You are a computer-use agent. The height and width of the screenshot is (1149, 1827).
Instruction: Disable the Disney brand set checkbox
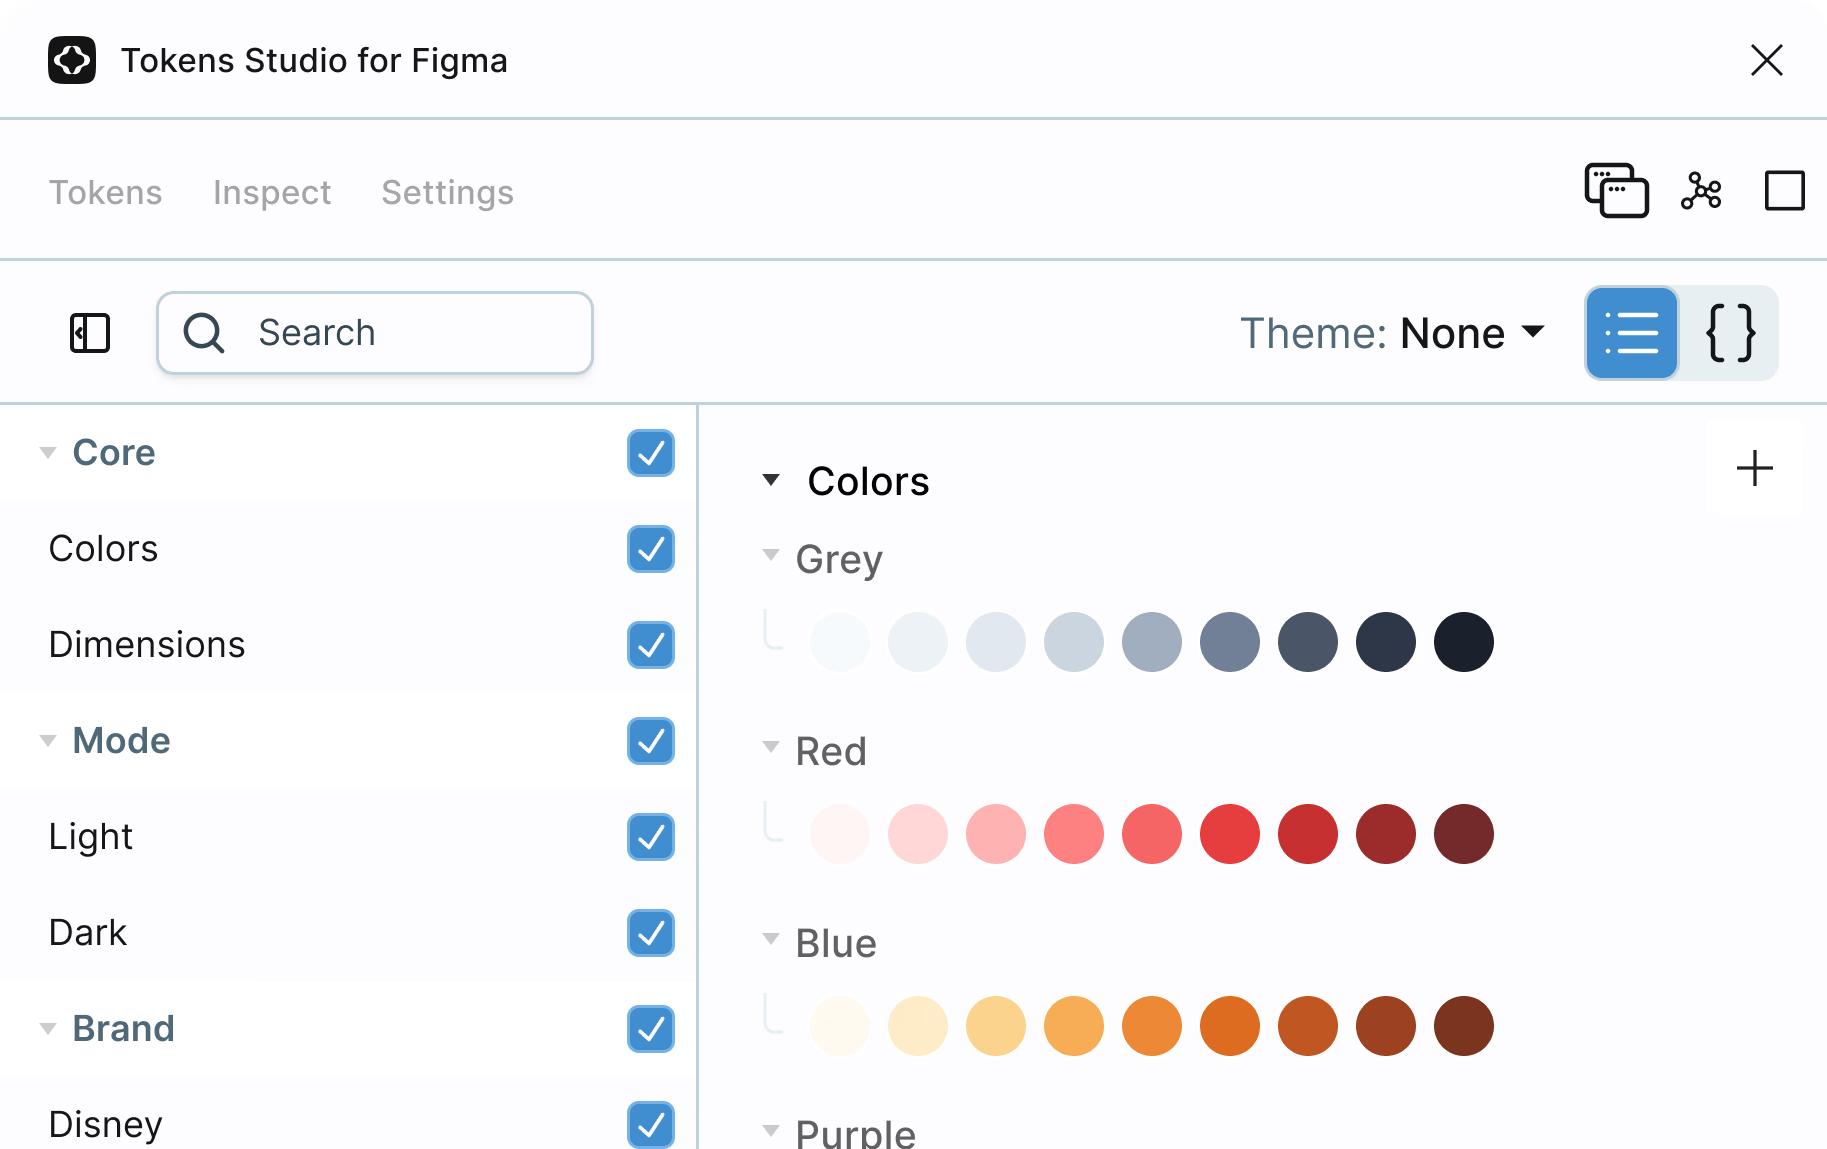(651, 1124)
